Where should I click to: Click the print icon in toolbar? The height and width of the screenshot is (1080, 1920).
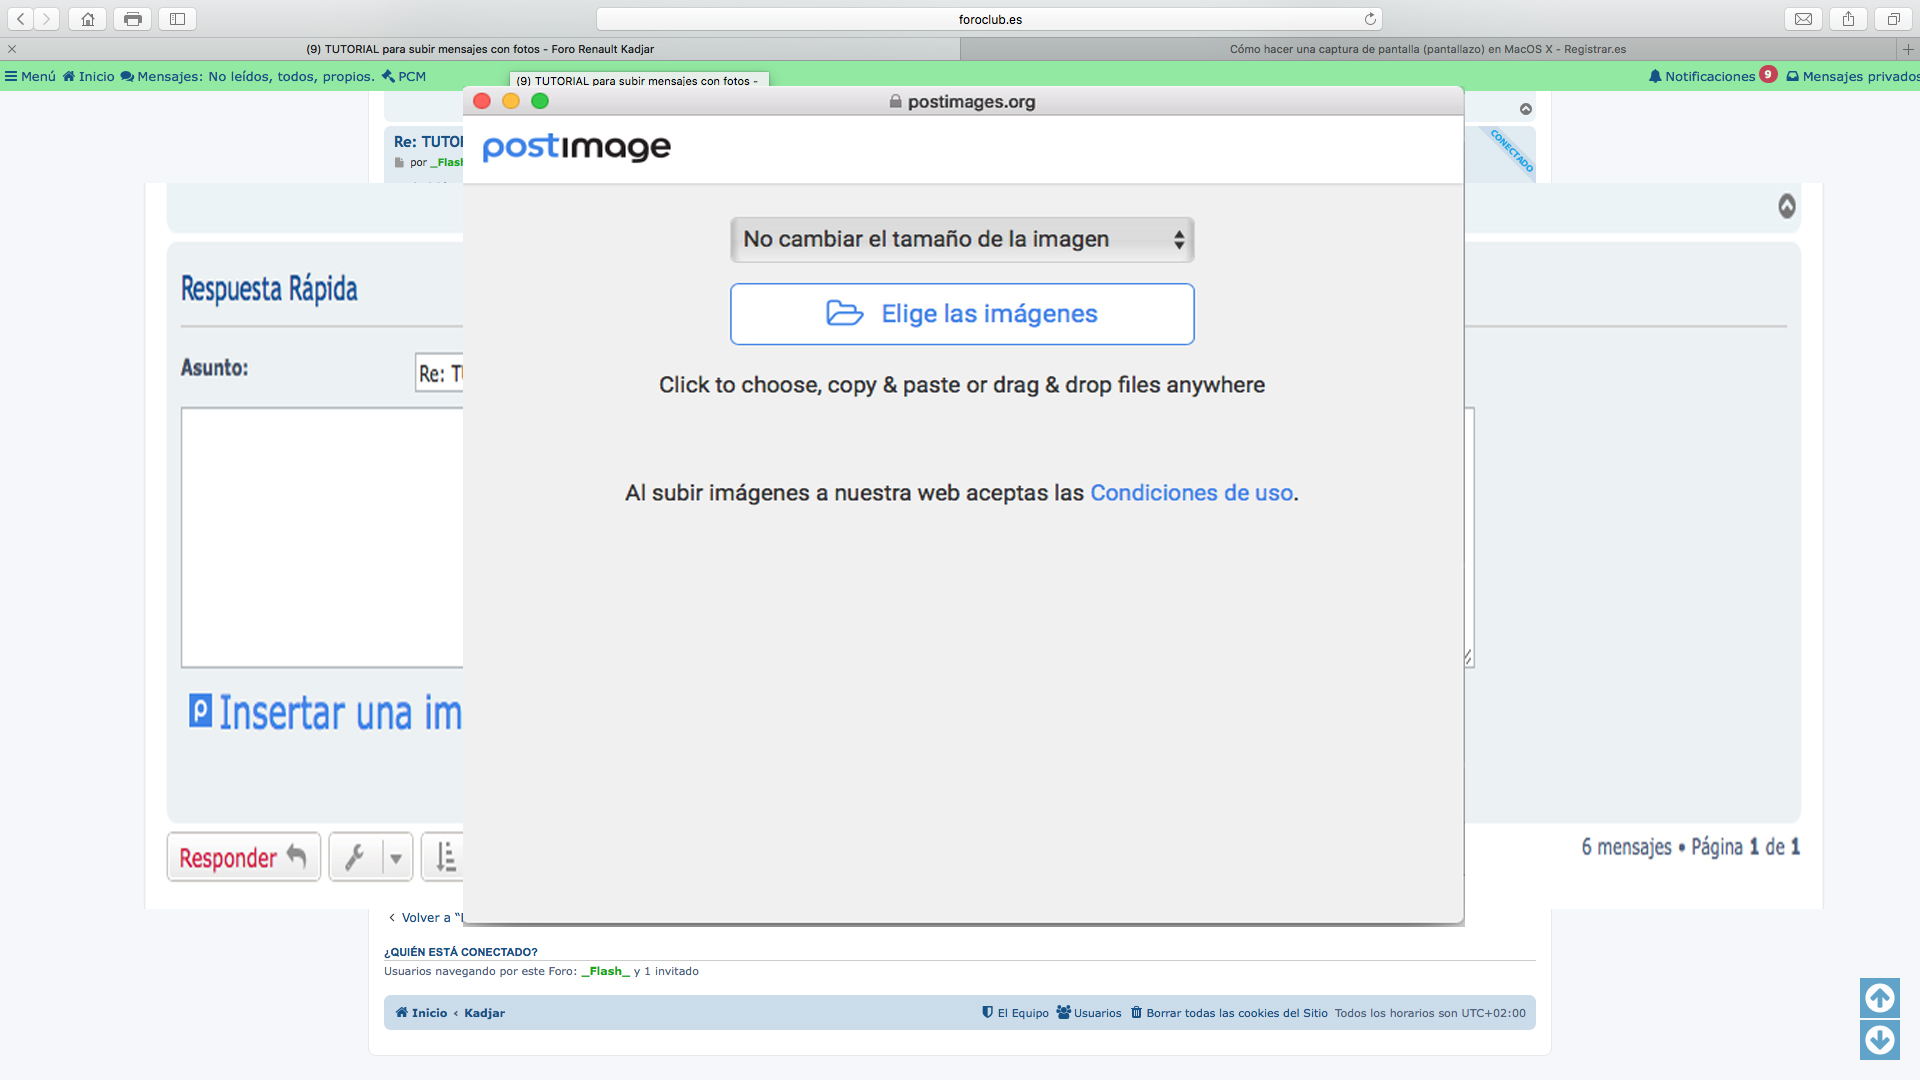(132, 19)
